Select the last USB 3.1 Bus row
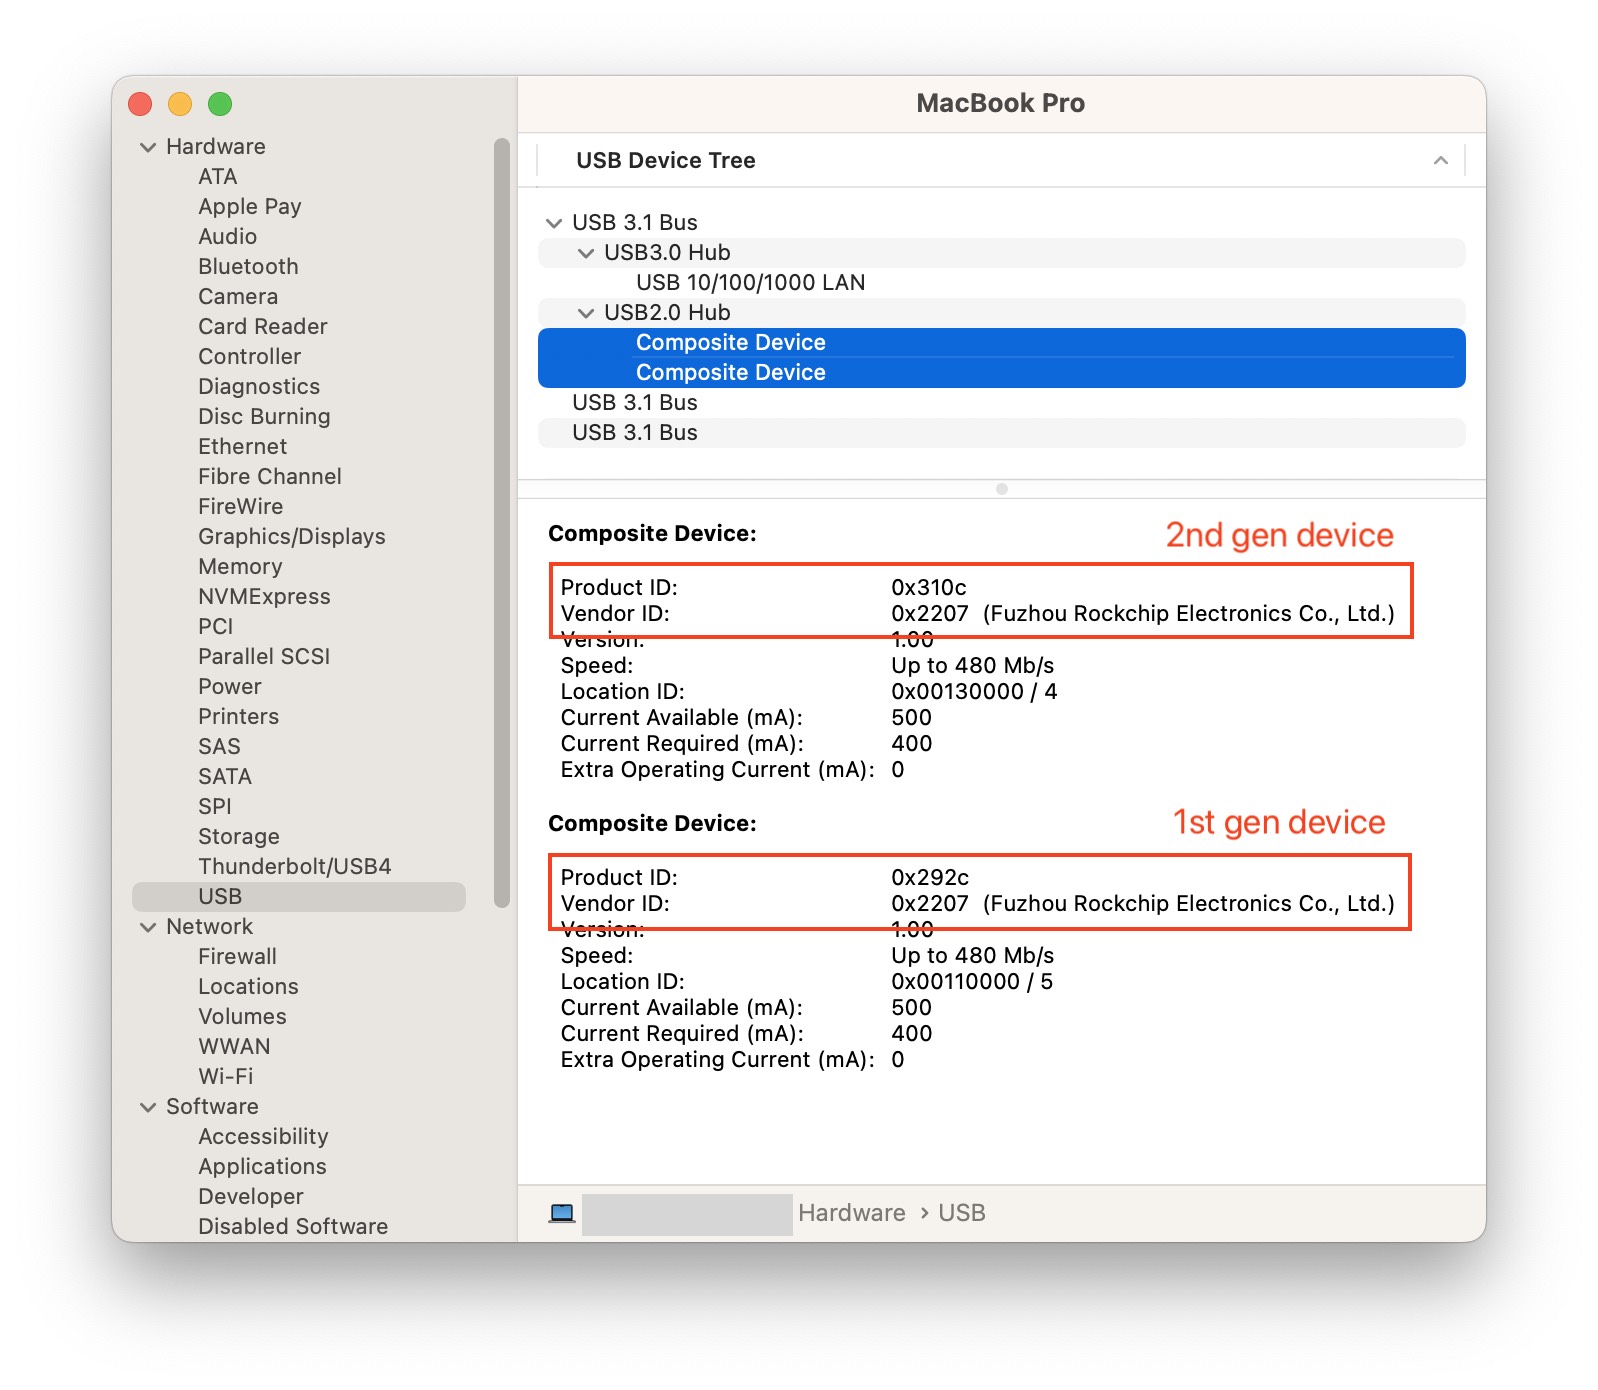The image size is (1598, 1390). click(1002, 433)
